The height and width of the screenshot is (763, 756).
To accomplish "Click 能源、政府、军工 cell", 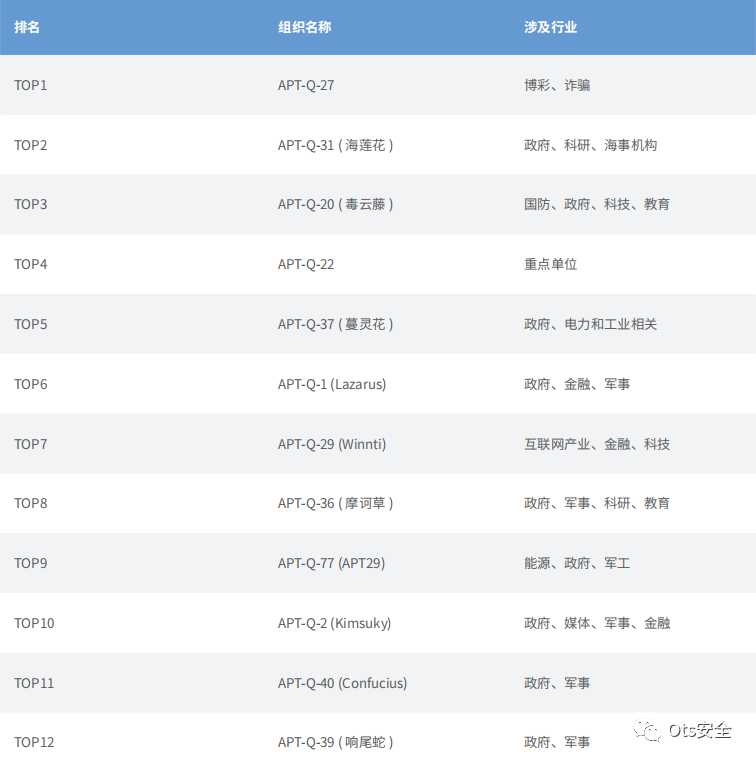I will click(x=577, y=563).
